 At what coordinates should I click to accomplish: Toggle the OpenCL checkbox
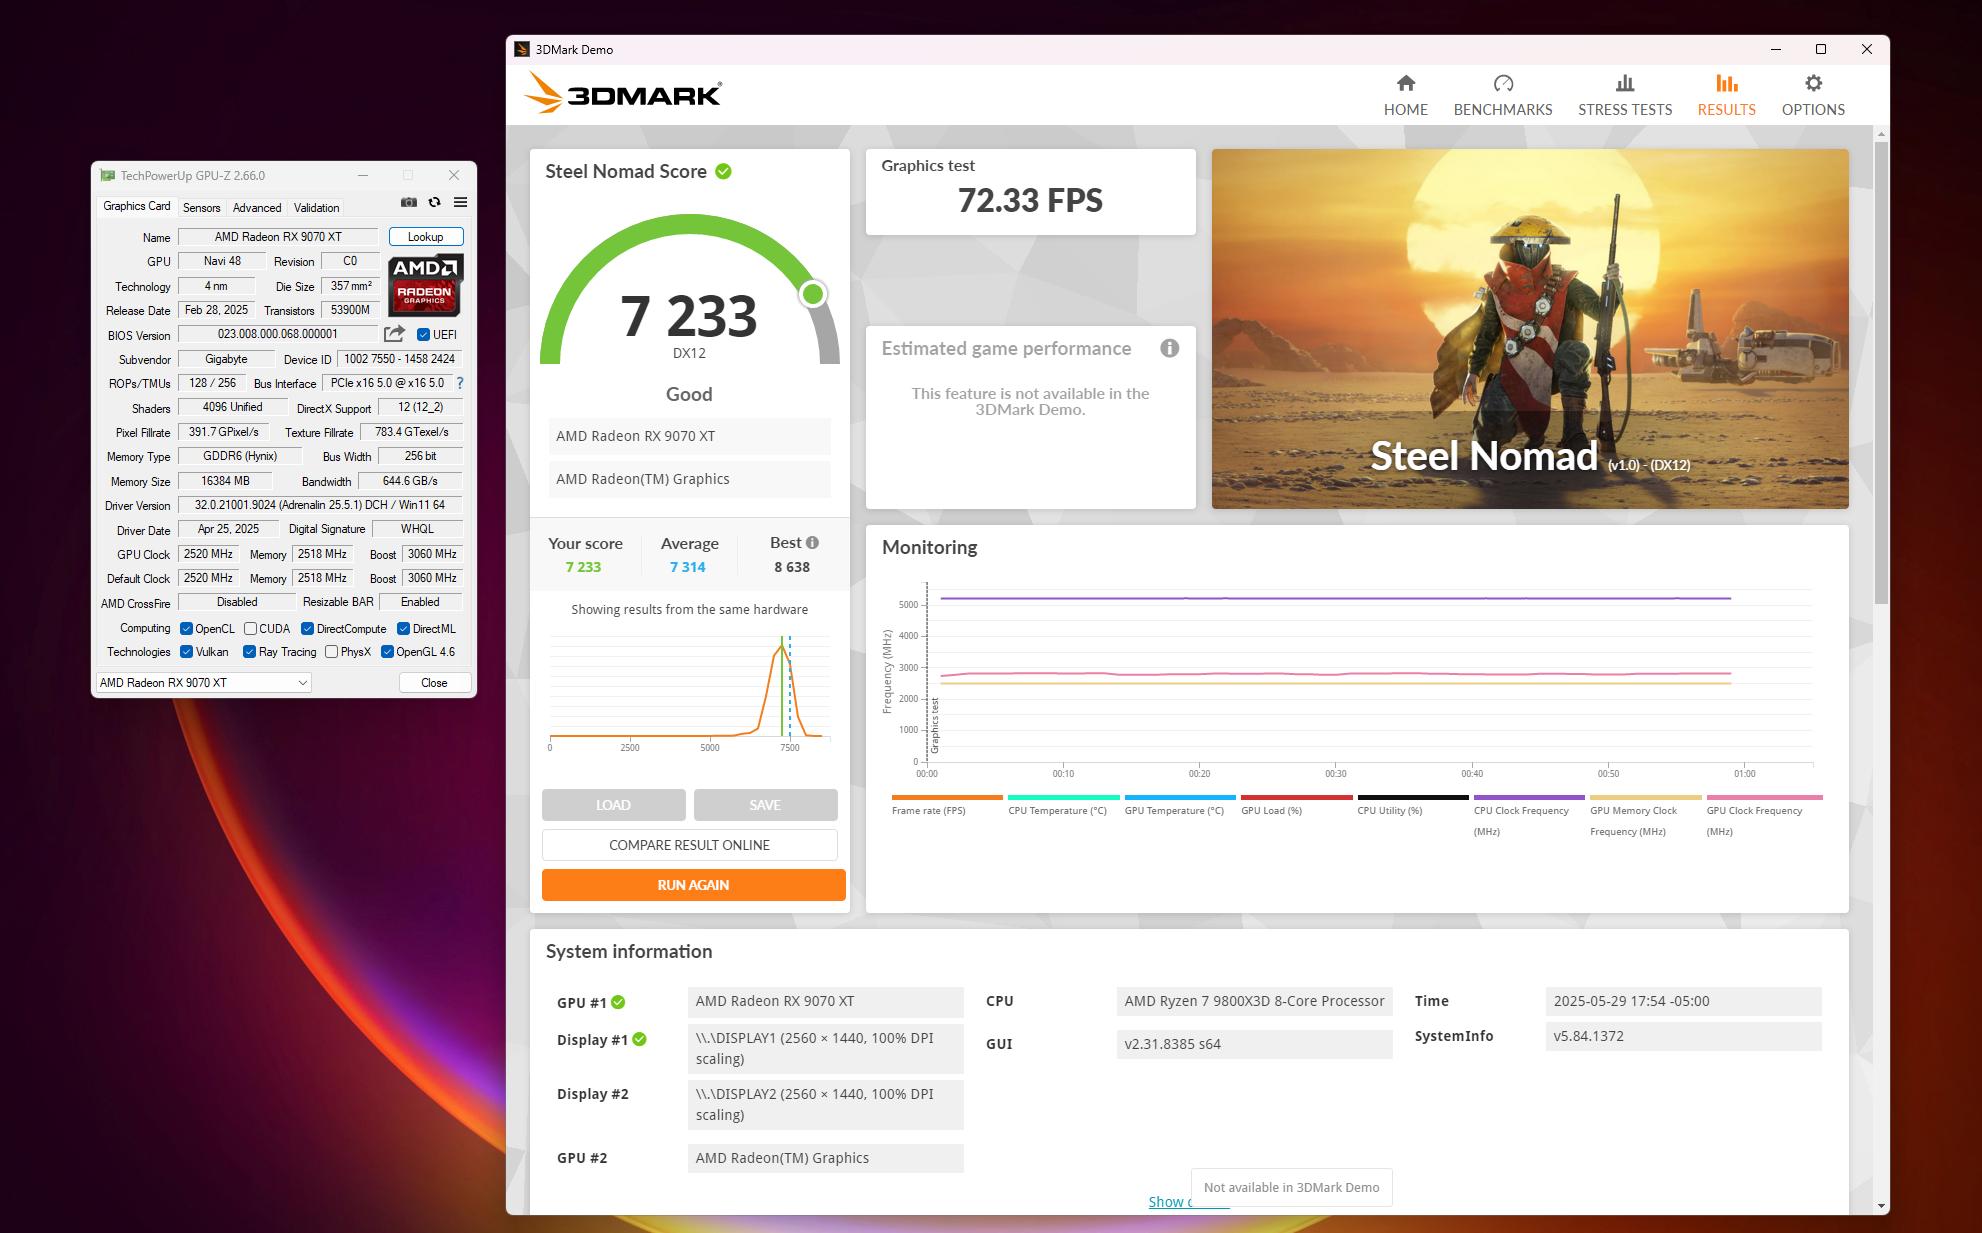pyautogui.click(x=186, y=629)
